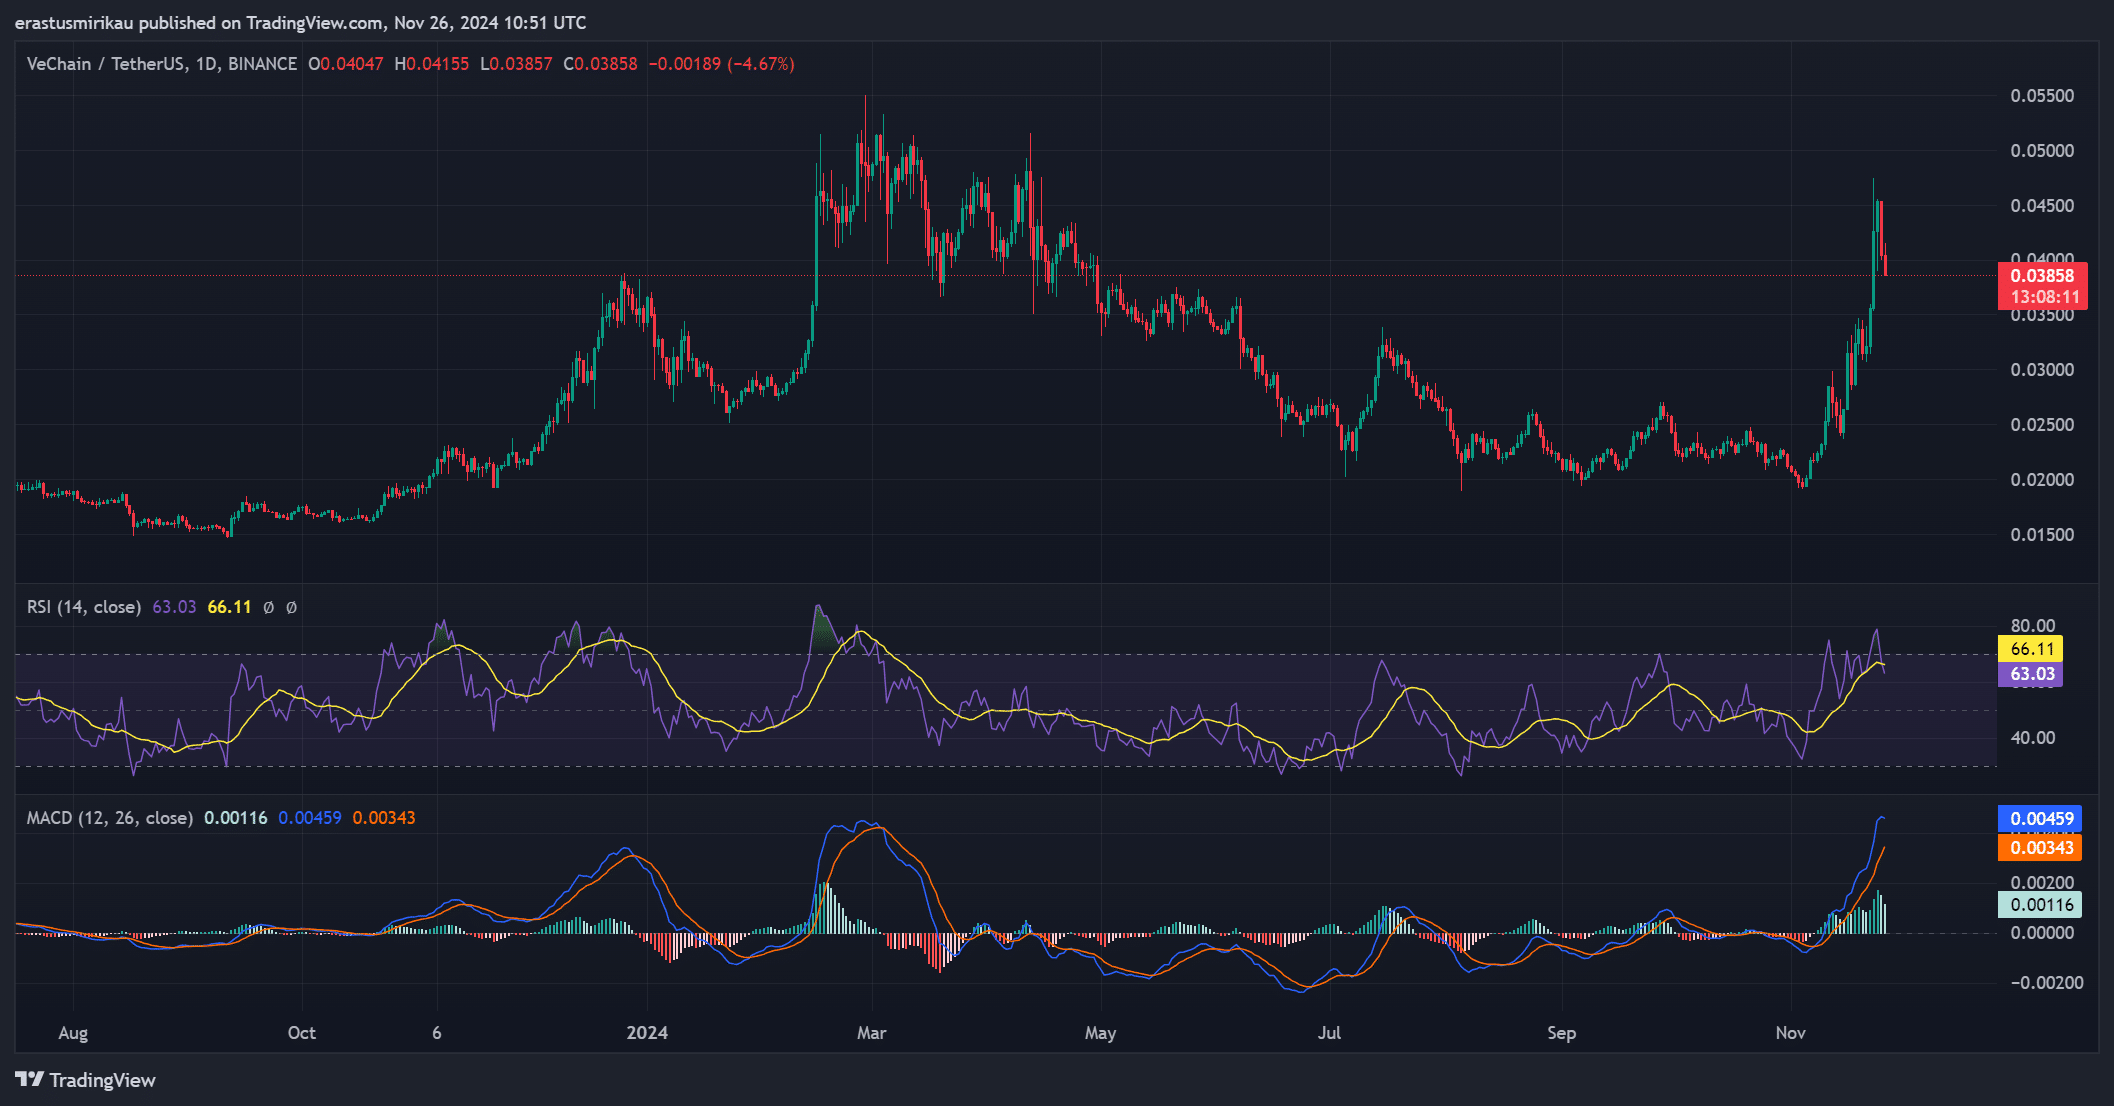The image size is (2114, 1106).
Task: Click the orange 0.00343 MACD axis tag
Action: (2040, 848)
